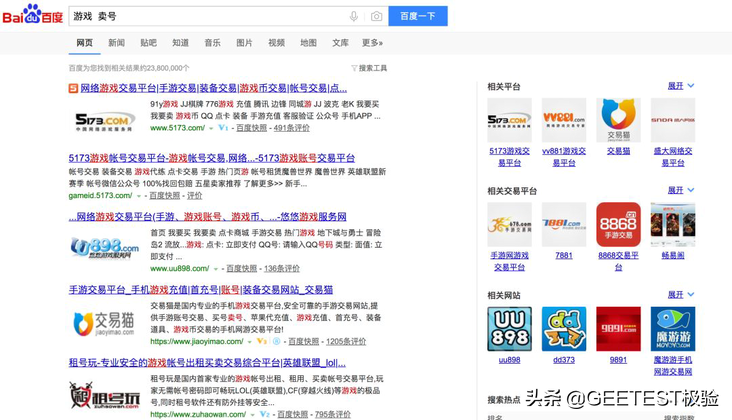Open the 音乐 tab
The width and height of the screenshot is (732, 420).
click(212, 43)
